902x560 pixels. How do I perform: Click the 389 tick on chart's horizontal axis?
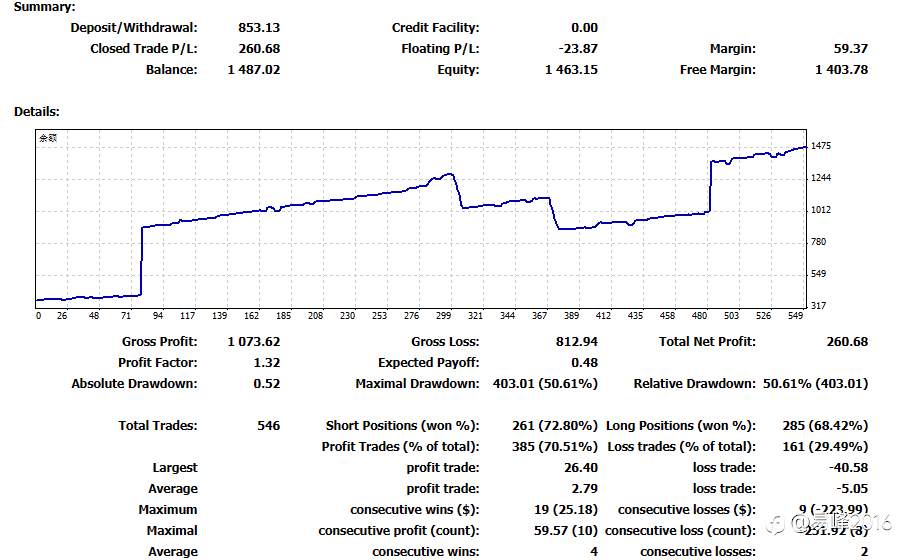571,315
